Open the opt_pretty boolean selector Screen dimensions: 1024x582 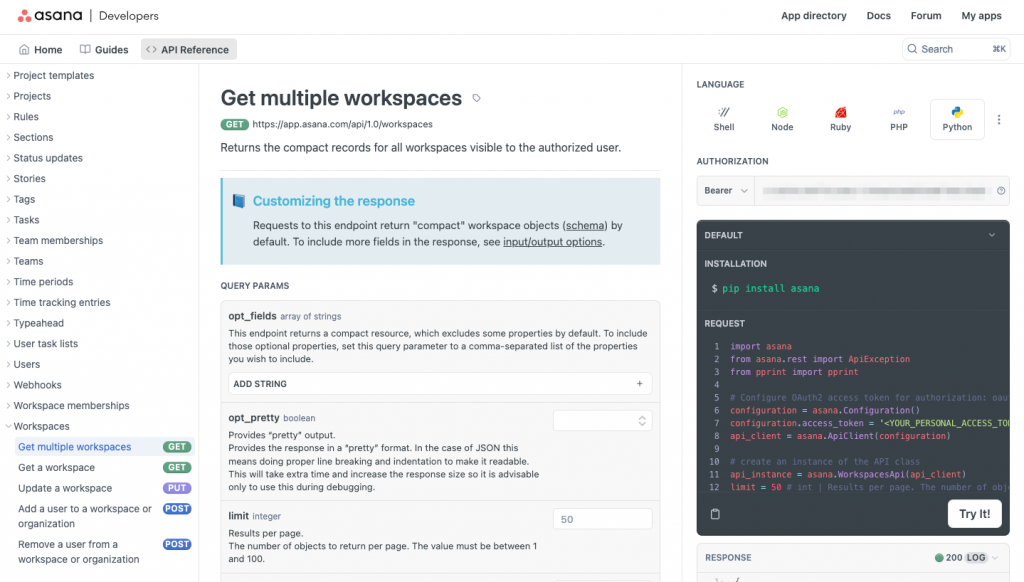point(602,421)
